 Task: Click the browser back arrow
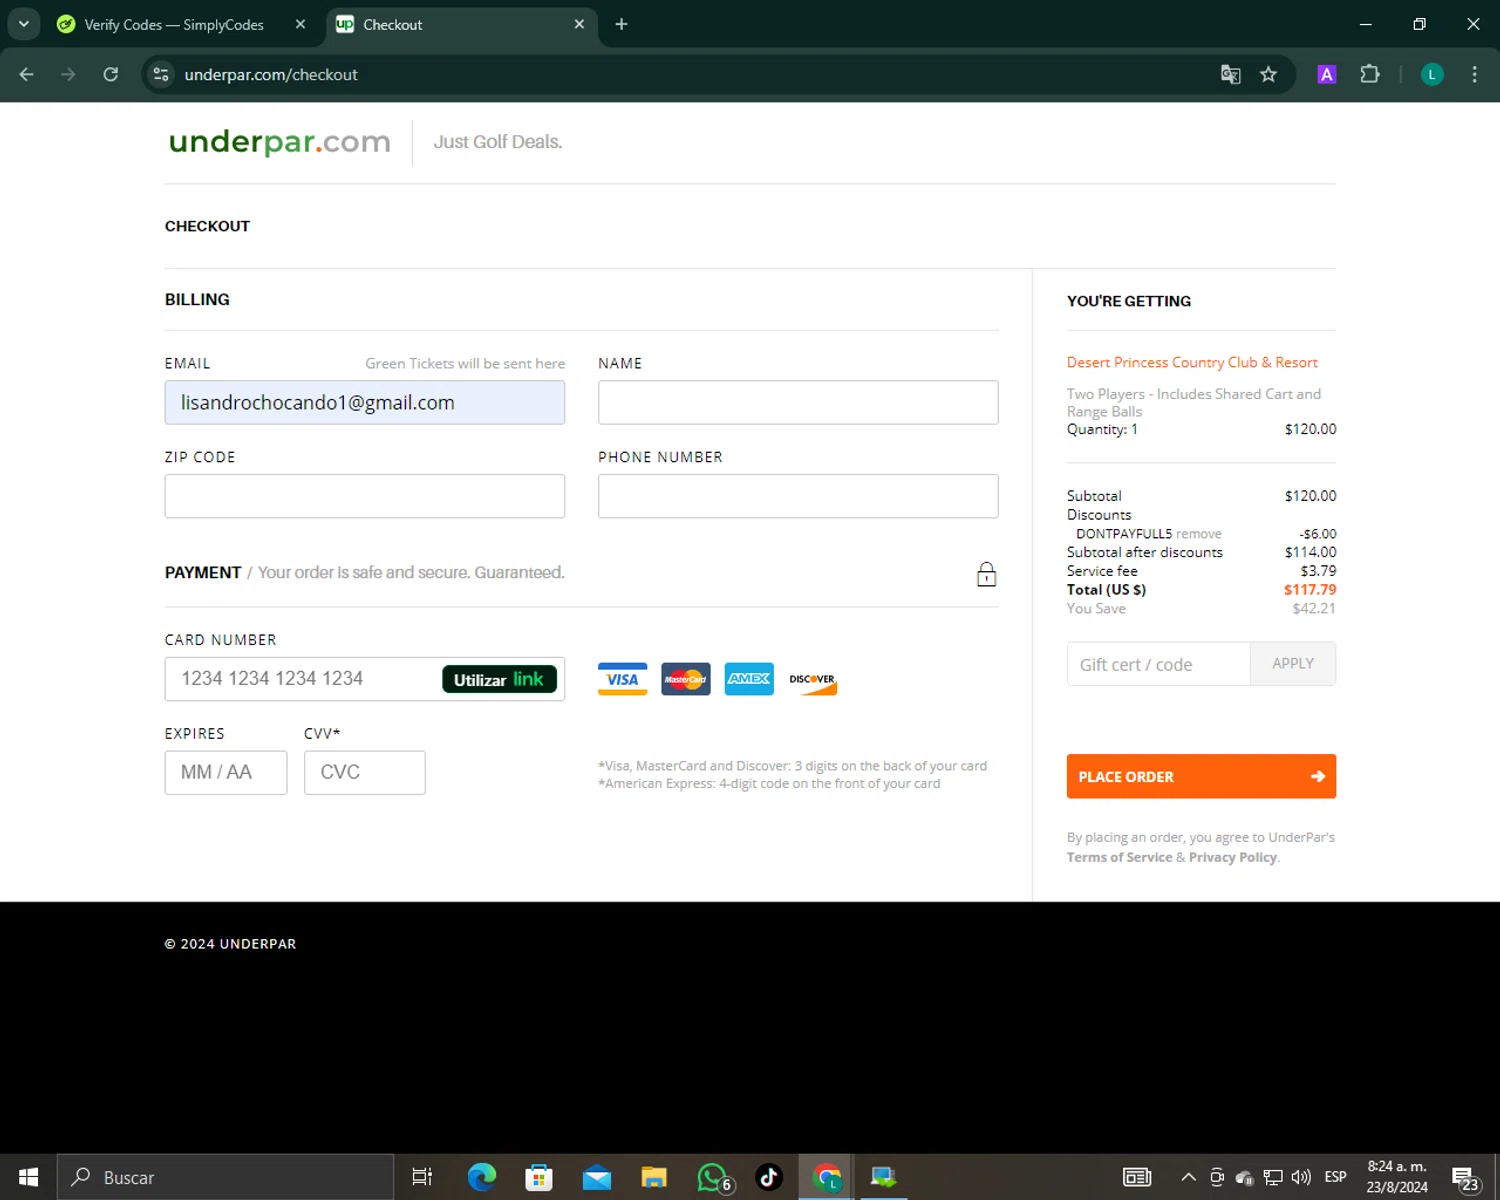tap(27, 74)
